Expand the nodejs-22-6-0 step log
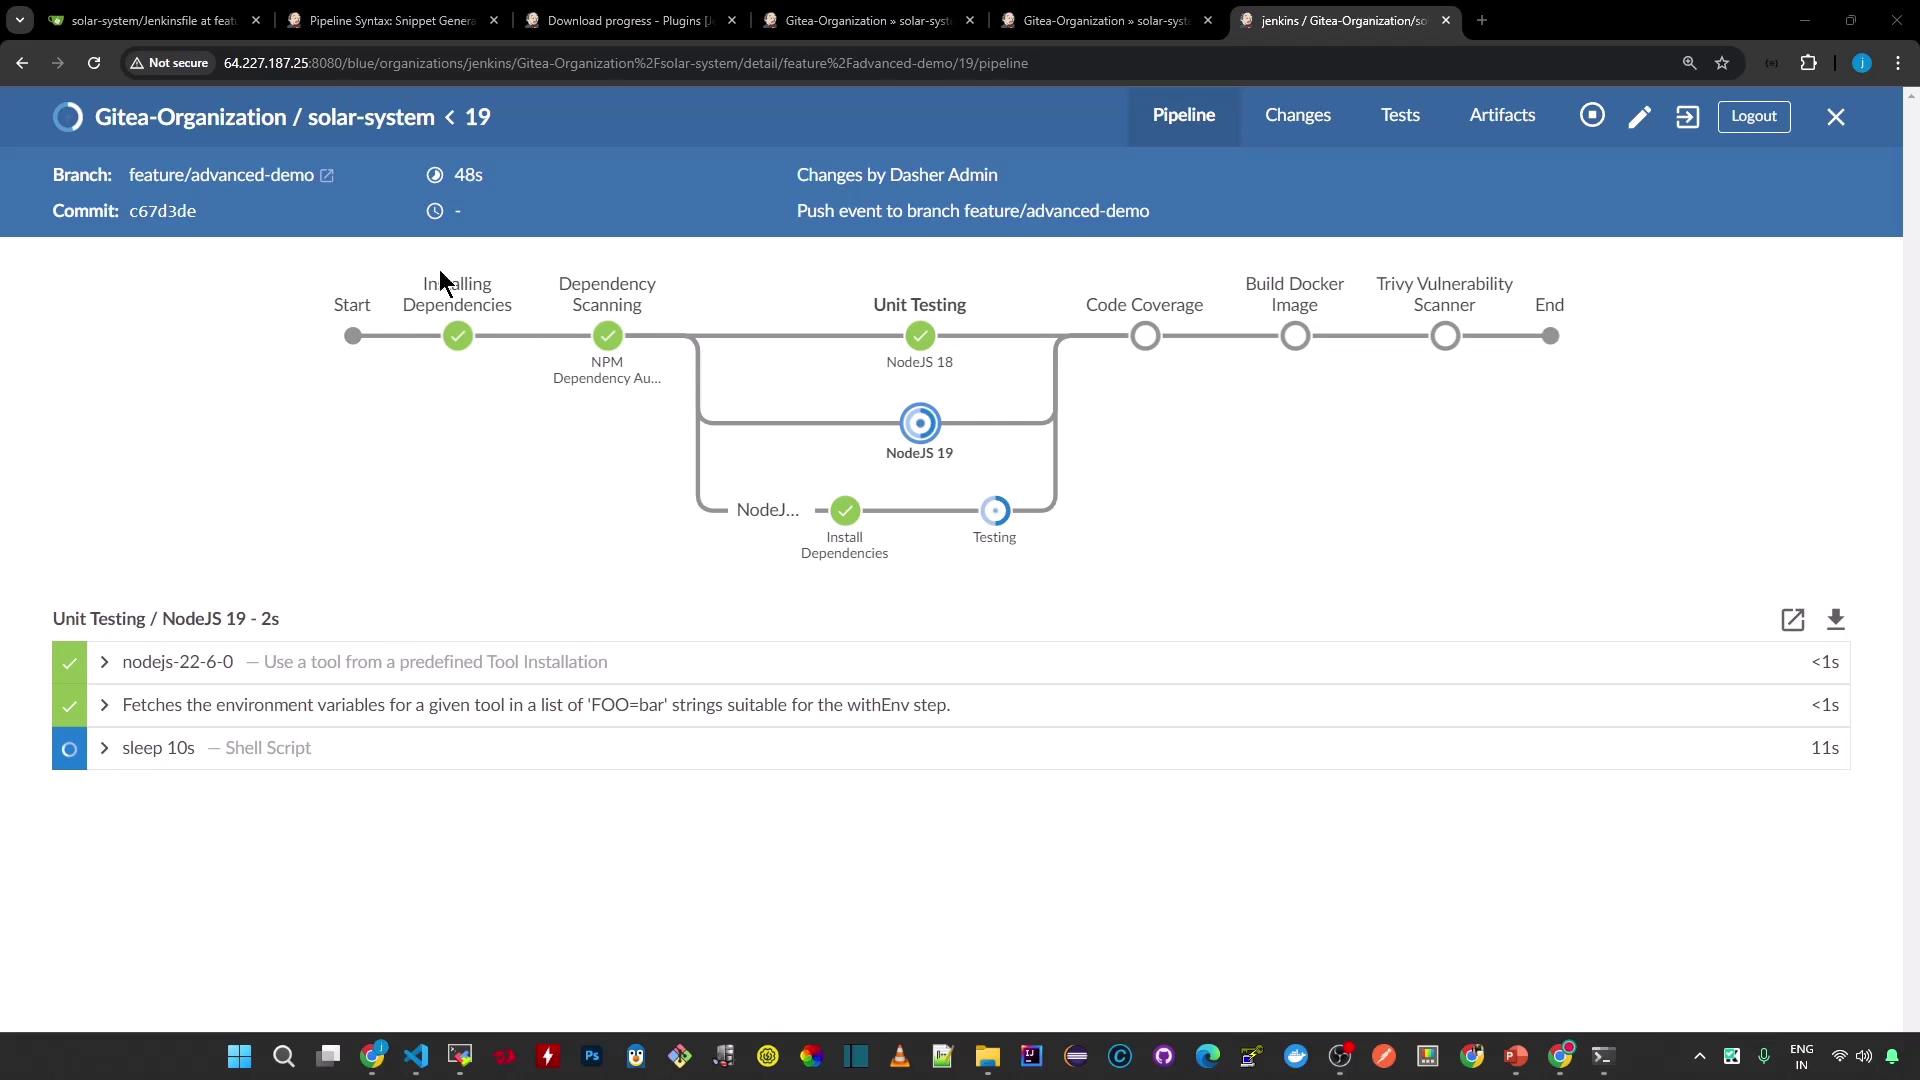Image resolution: width=1920 pixels, height=1080 pixels. coord(104,662)
